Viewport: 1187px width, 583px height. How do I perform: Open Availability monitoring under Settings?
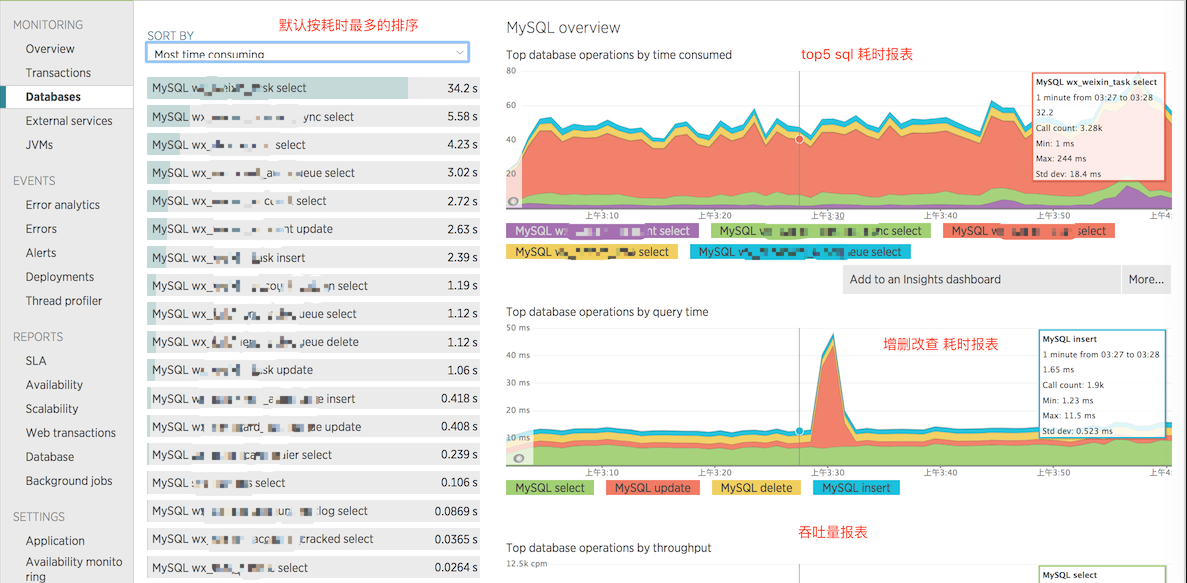pos(73,569)
